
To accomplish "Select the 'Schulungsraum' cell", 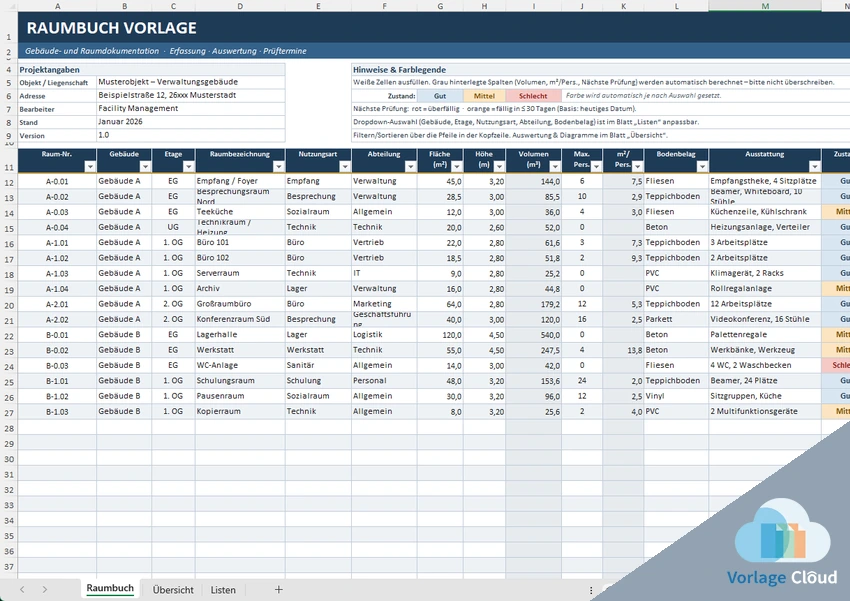I will point(240,381).
